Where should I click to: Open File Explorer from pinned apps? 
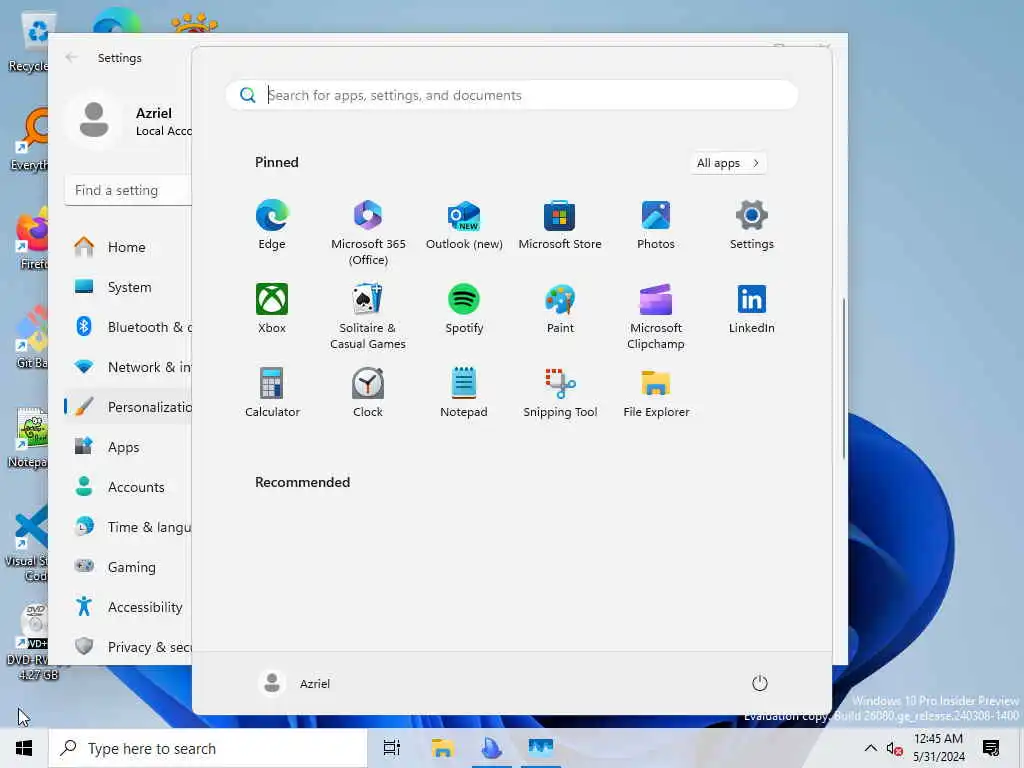point(656,392)
